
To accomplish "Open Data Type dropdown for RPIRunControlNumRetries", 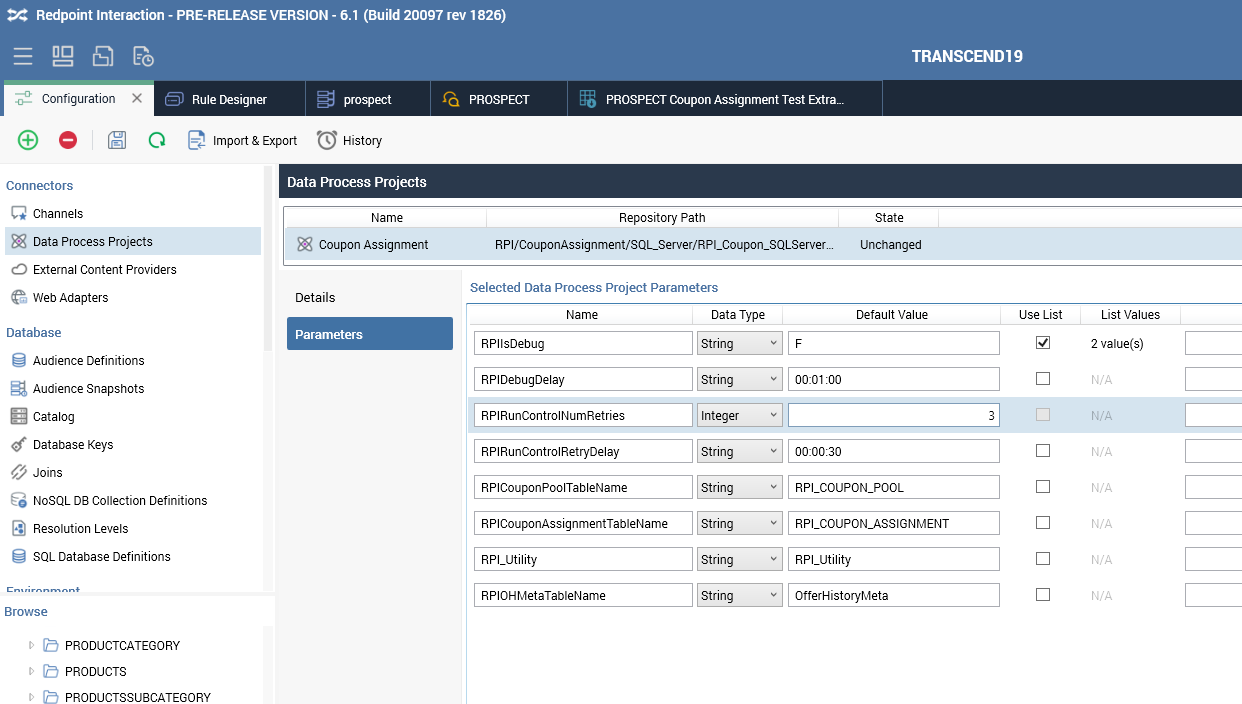I will point(739,415).
